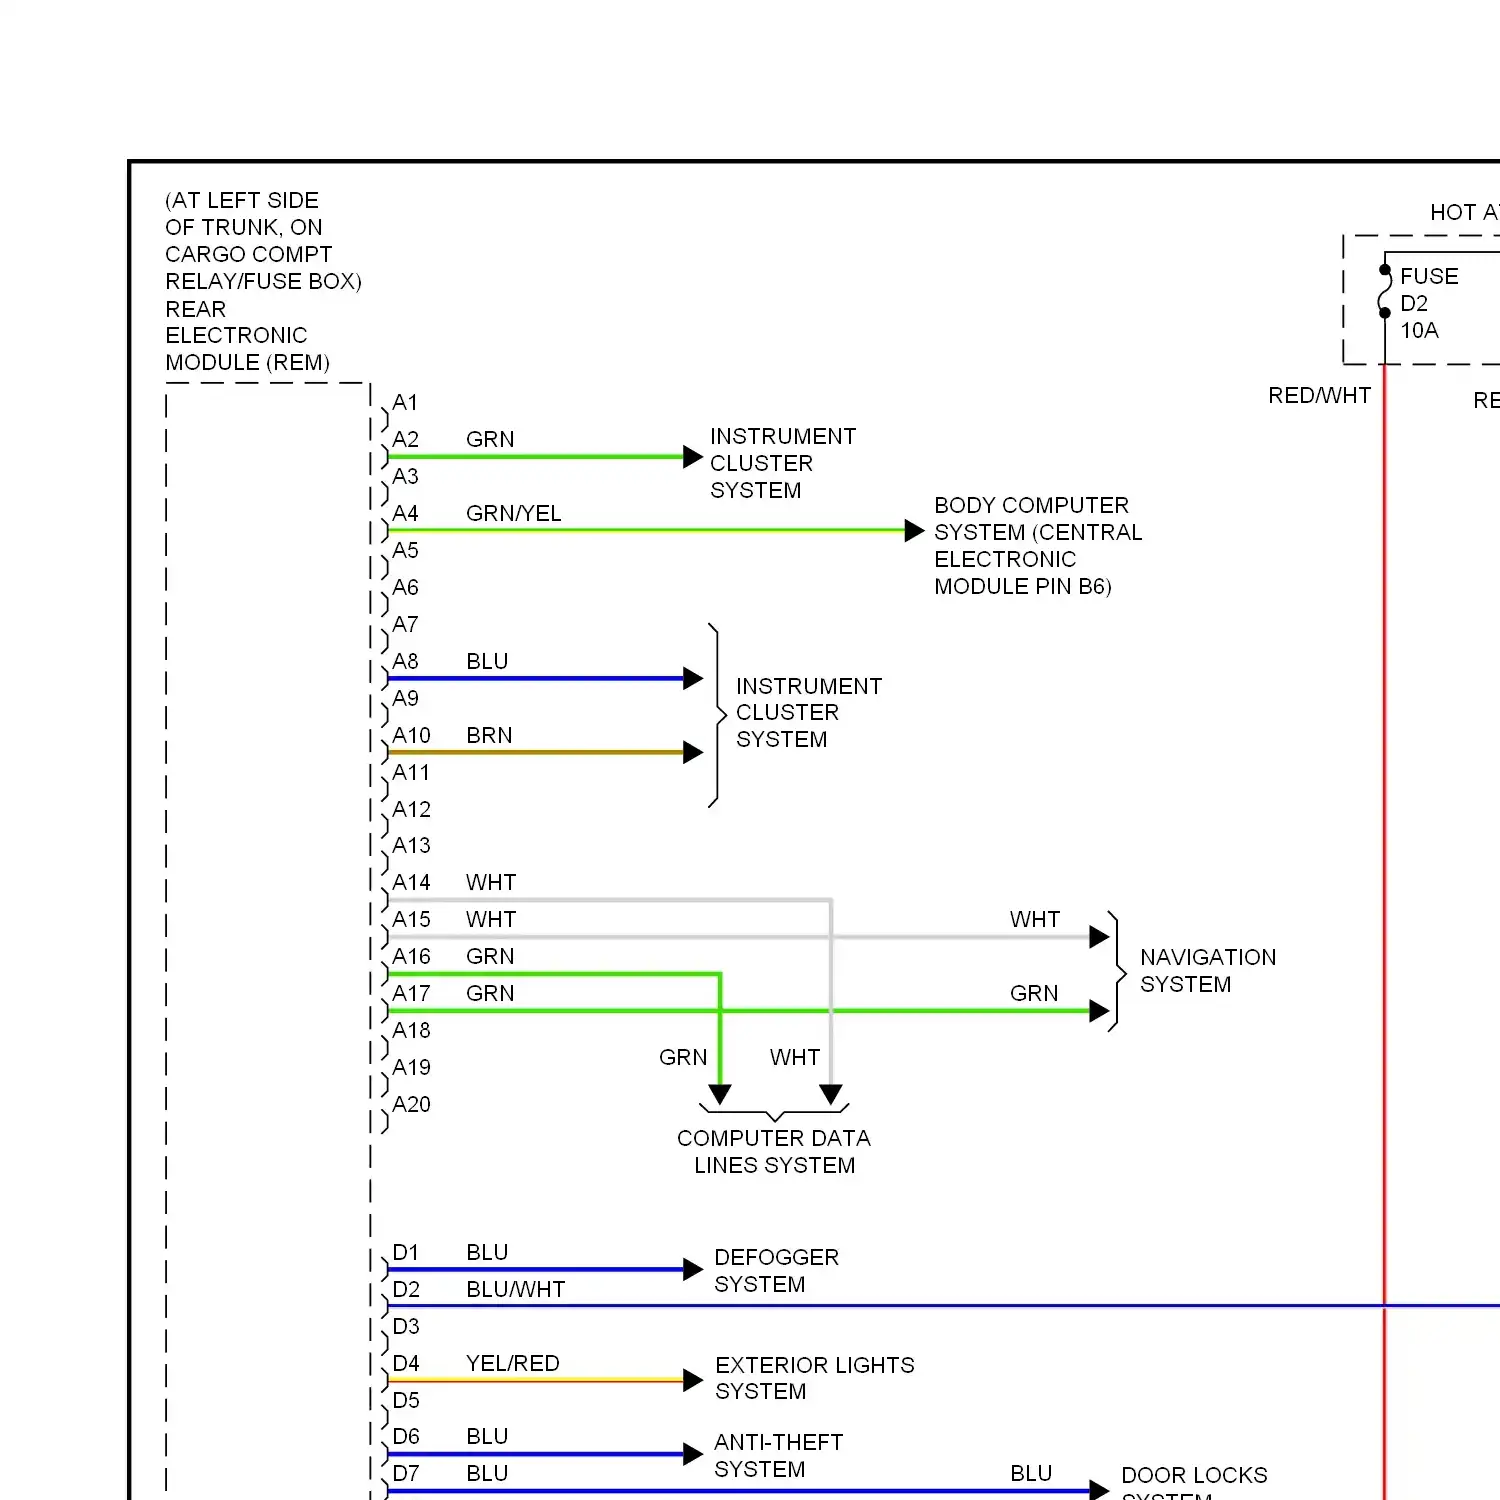Select the Defogger System text
This screenshot has height=1500, width=1500.
tap(777, 1271)
